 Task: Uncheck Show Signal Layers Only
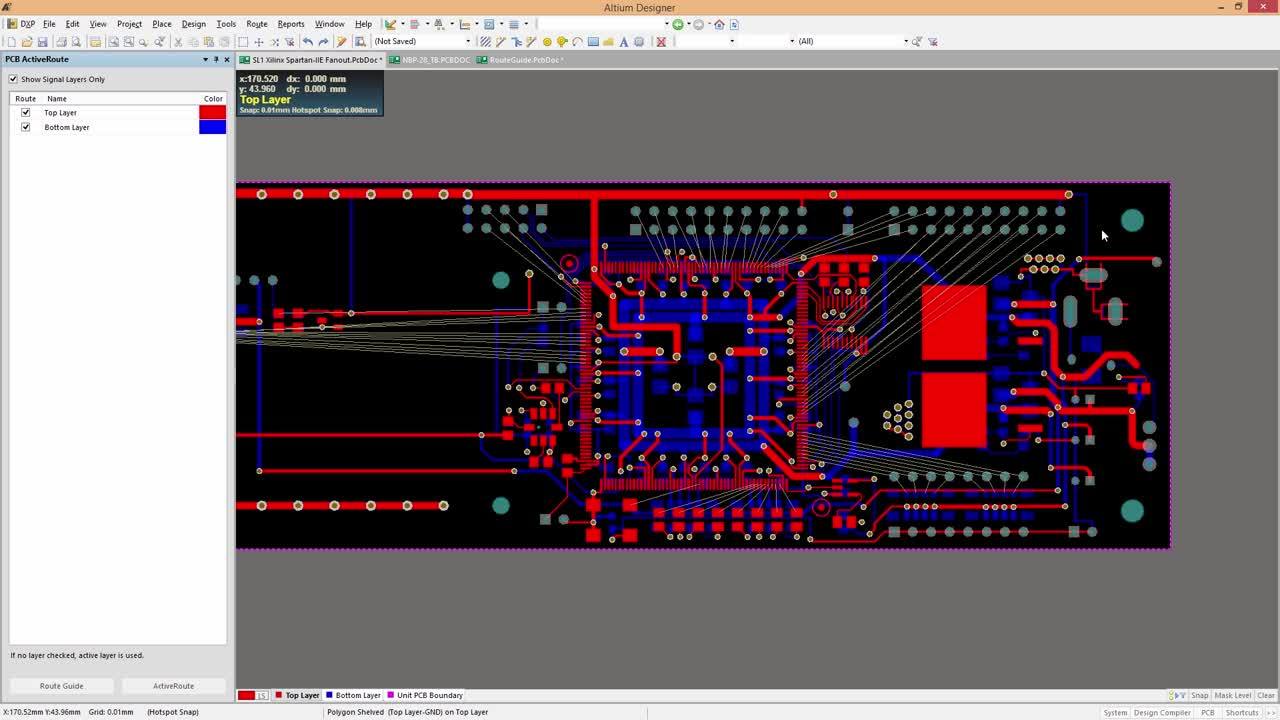(x=13, y=79)
